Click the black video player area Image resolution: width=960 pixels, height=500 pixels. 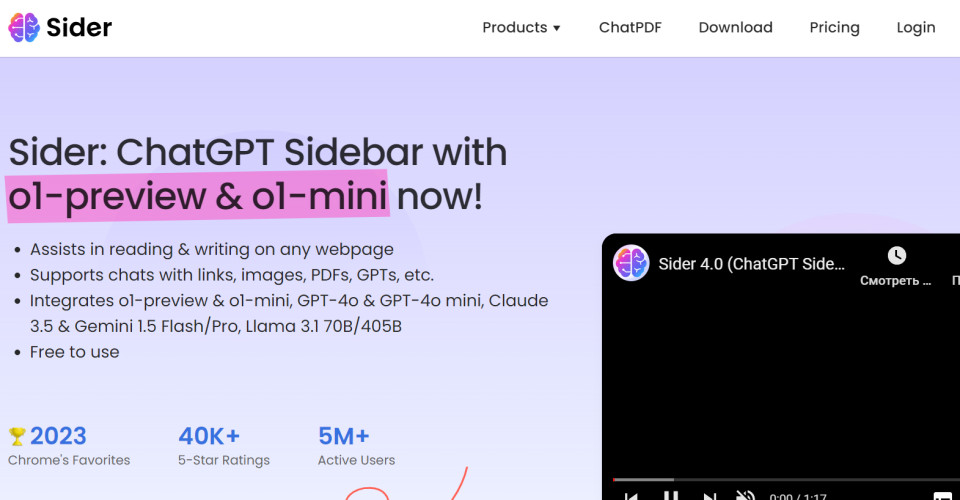coord(780,380)
